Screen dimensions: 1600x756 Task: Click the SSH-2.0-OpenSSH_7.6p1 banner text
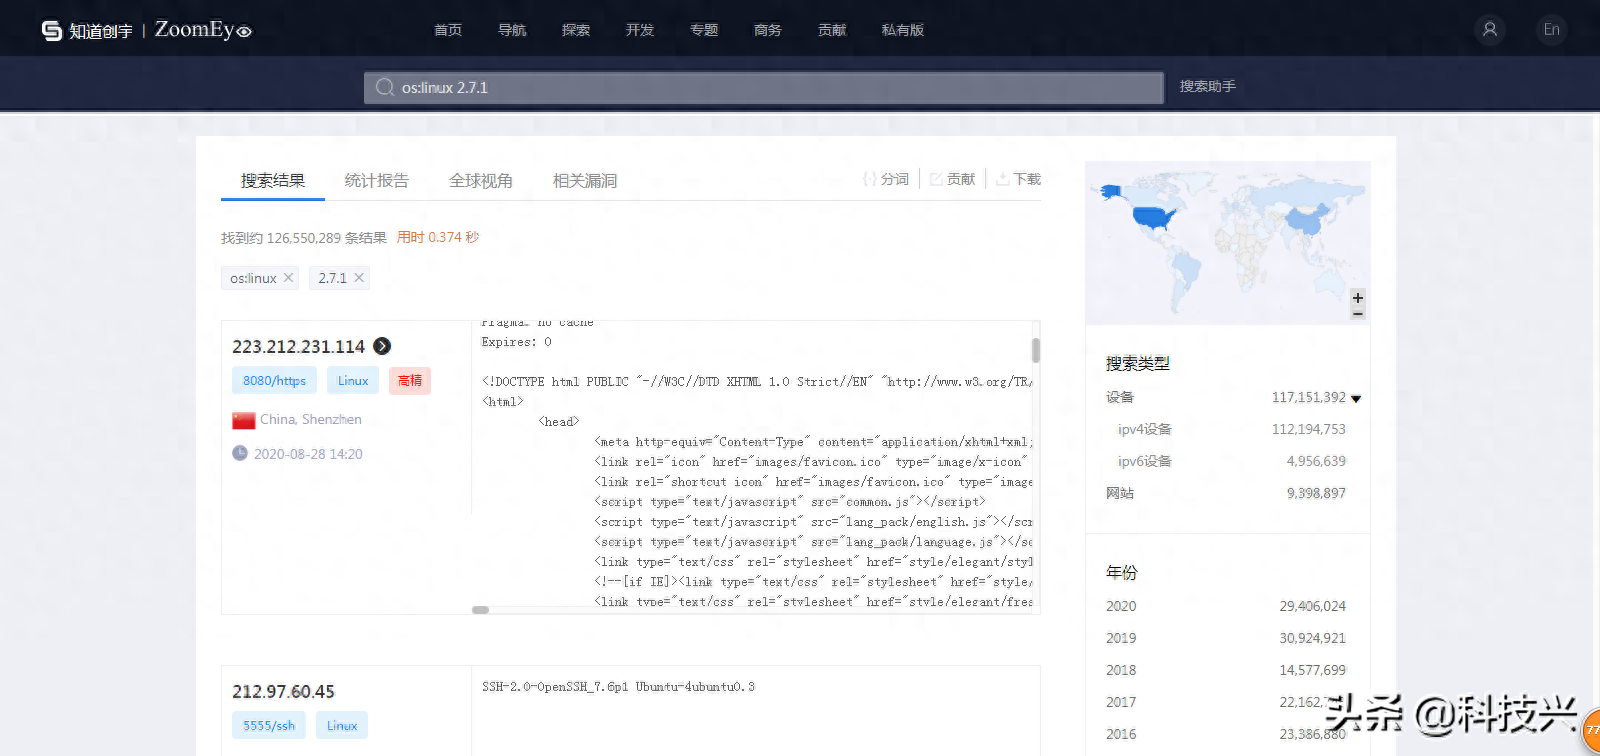pyautogui.click(x=618, y=687)
